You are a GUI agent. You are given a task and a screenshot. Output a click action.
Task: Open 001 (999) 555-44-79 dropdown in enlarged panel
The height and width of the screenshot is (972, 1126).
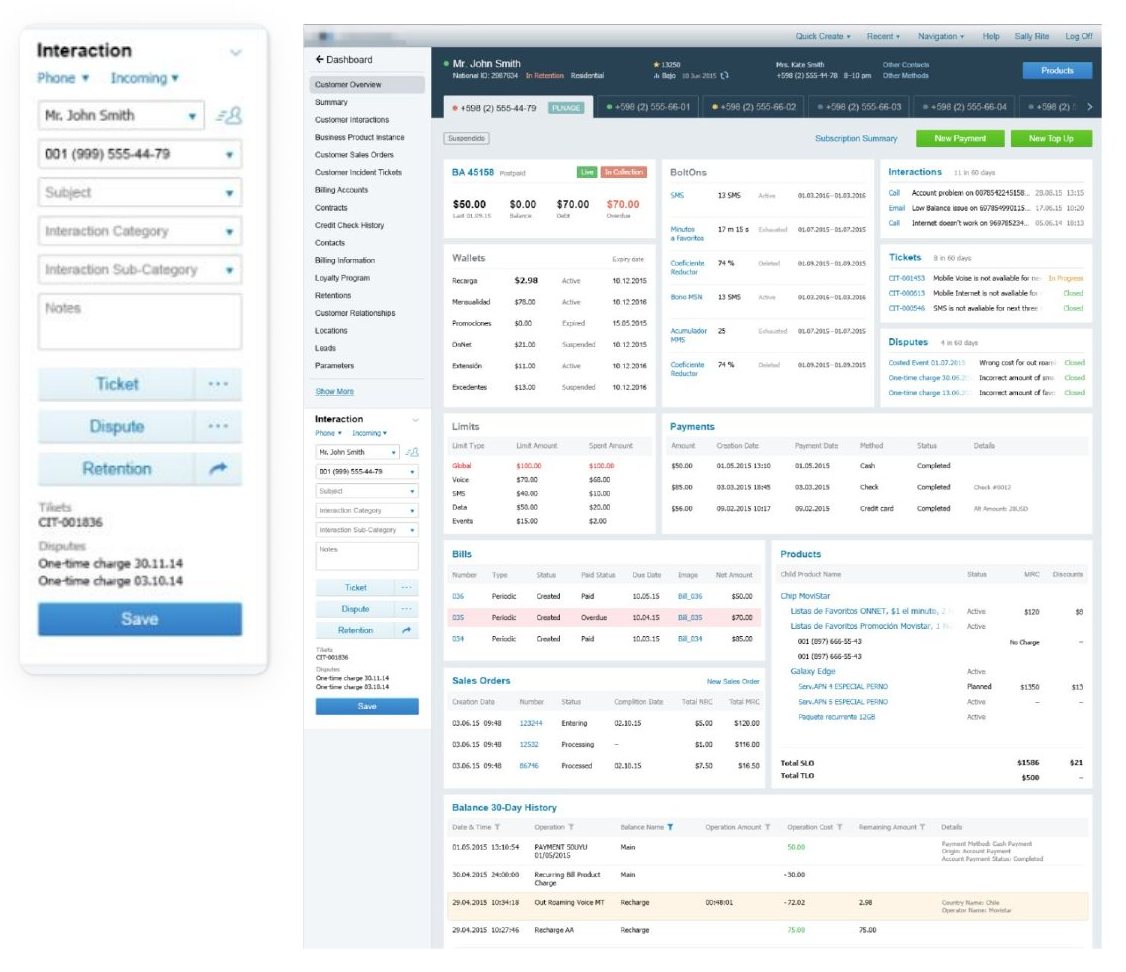(139, 154)
